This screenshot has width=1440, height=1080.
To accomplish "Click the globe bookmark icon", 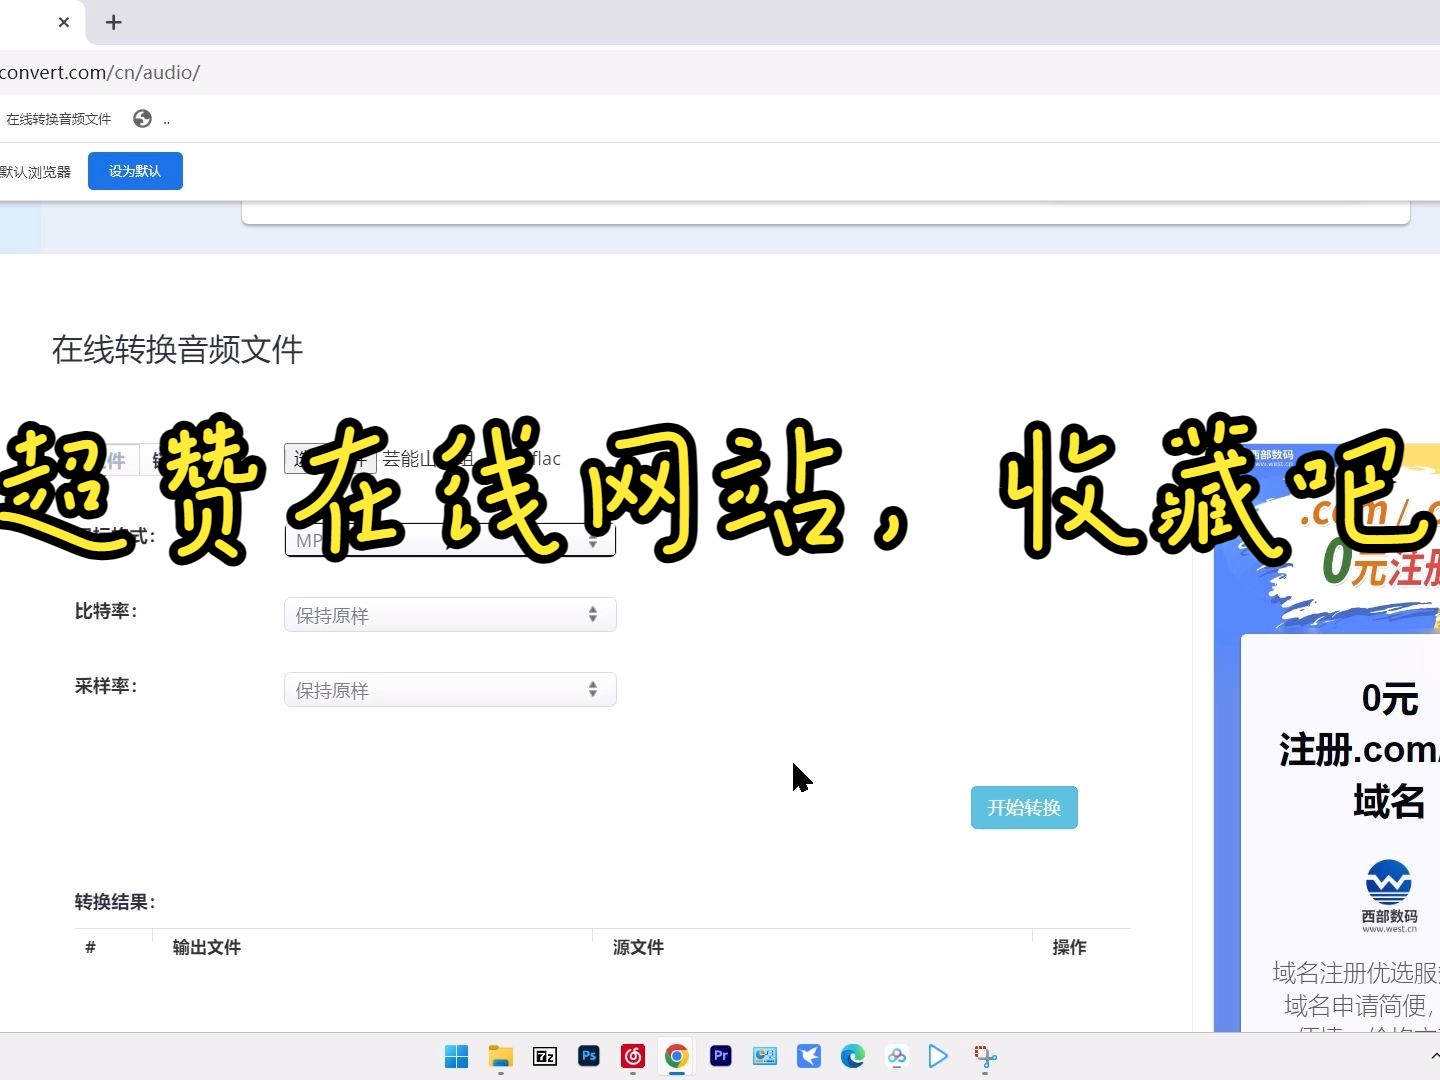I will click(143, 119).
